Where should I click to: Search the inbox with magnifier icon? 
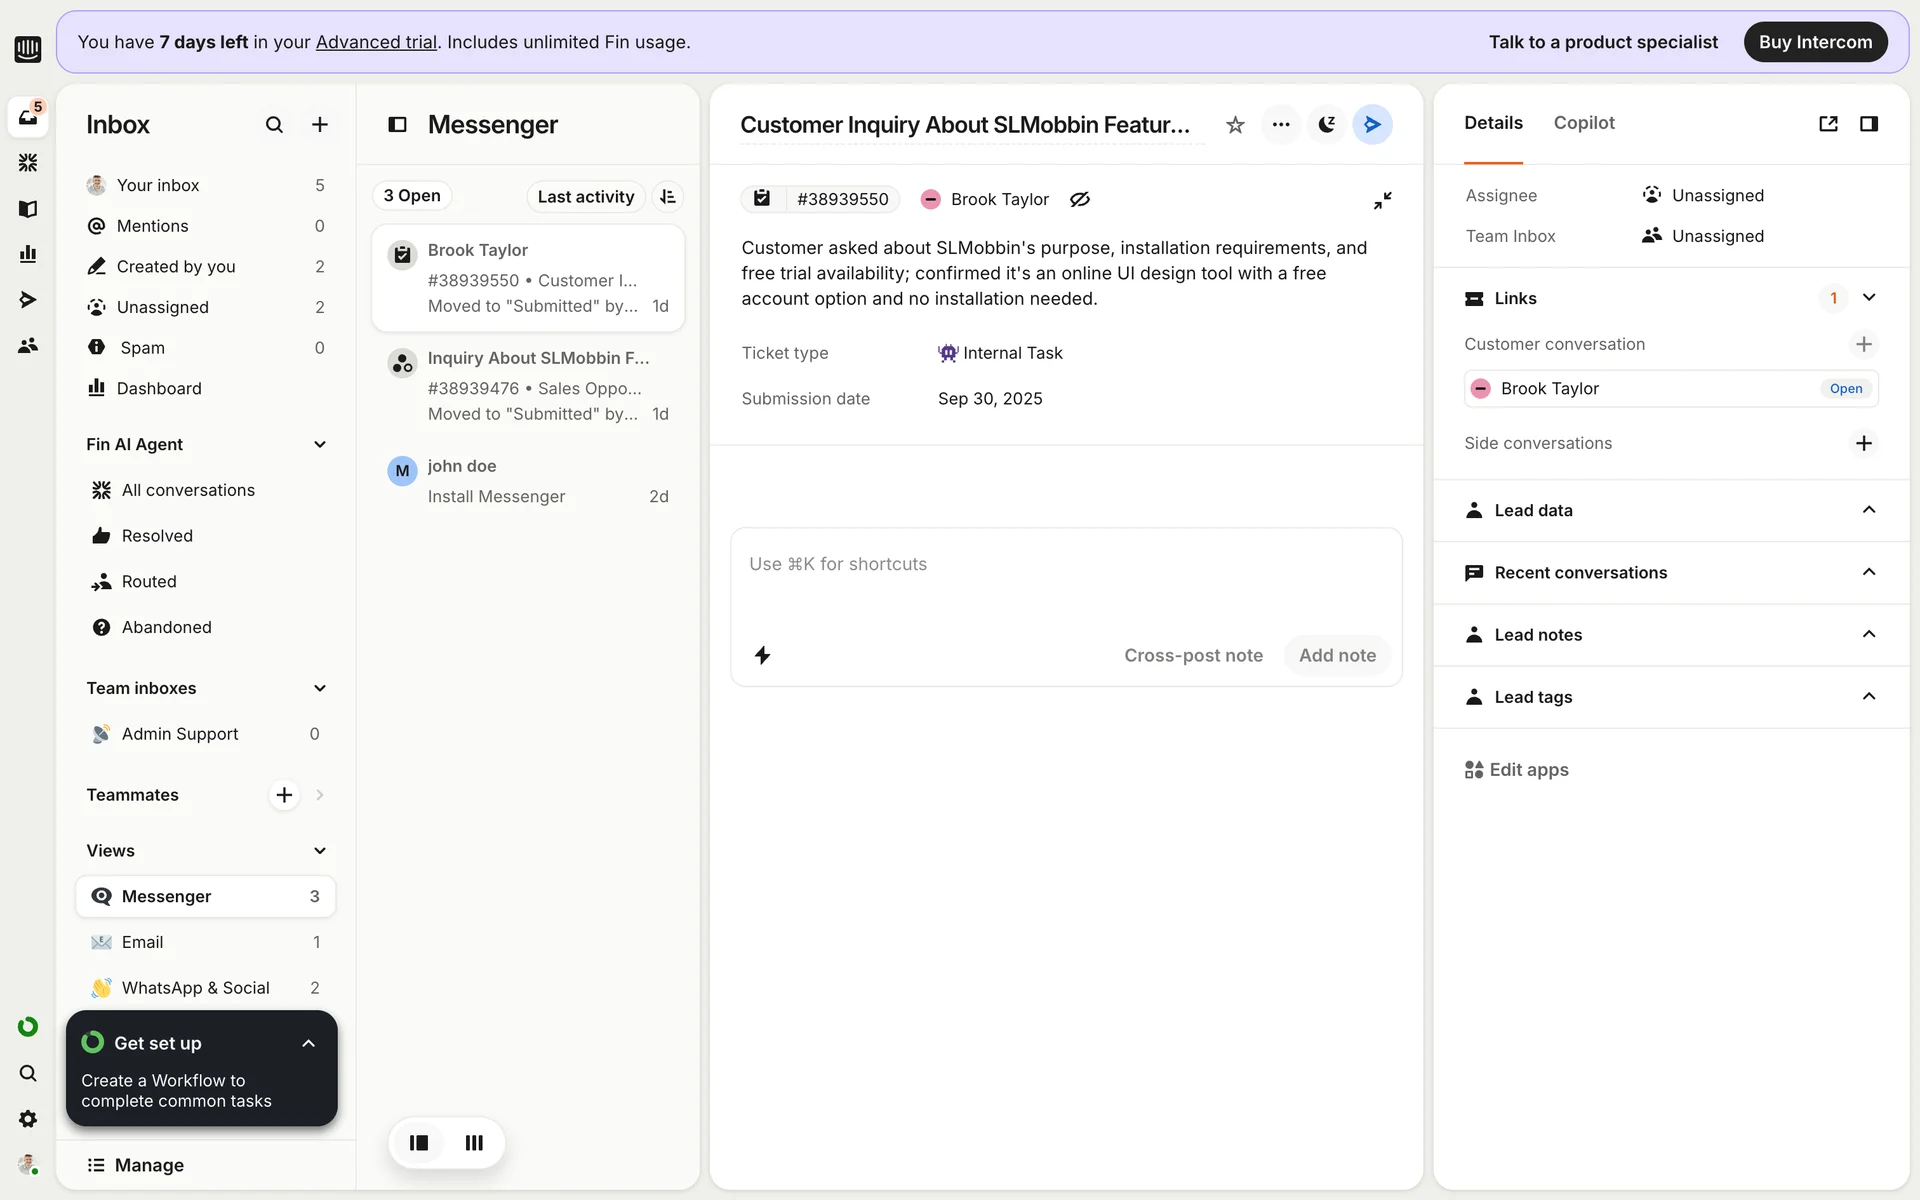pyautogui.click(x=274, y=125)
